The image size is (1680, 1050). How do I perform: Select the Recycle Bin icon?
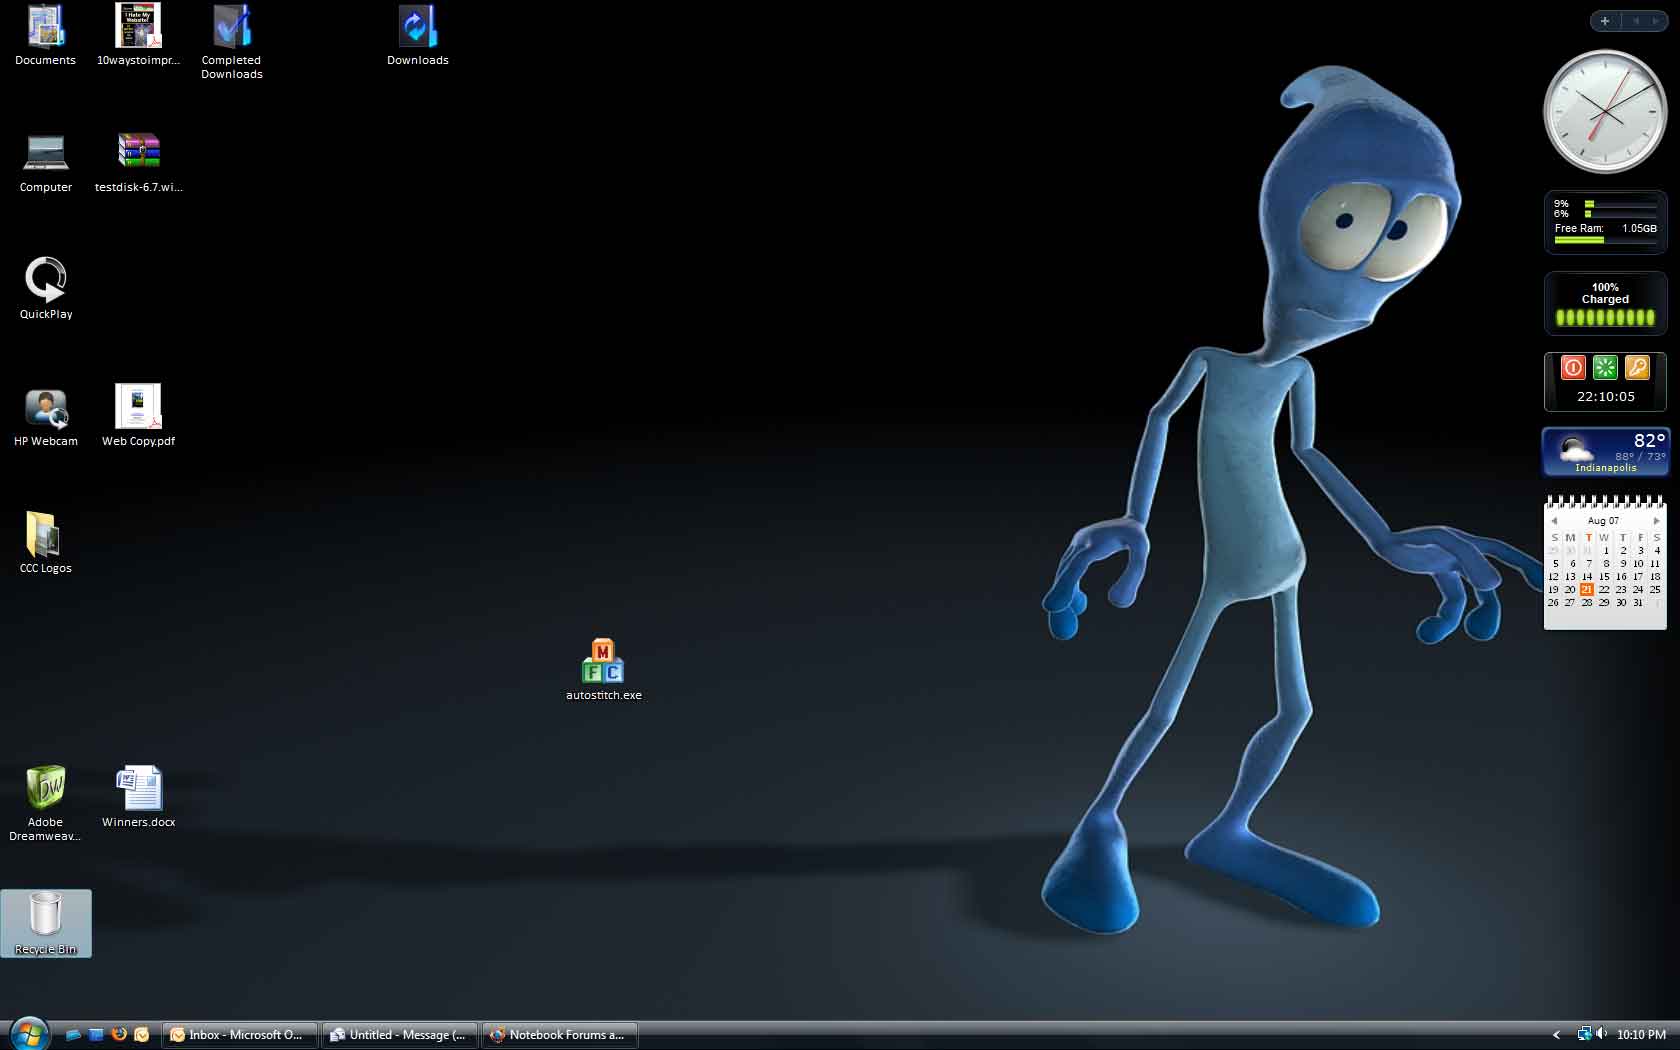[x=46, y=924]
